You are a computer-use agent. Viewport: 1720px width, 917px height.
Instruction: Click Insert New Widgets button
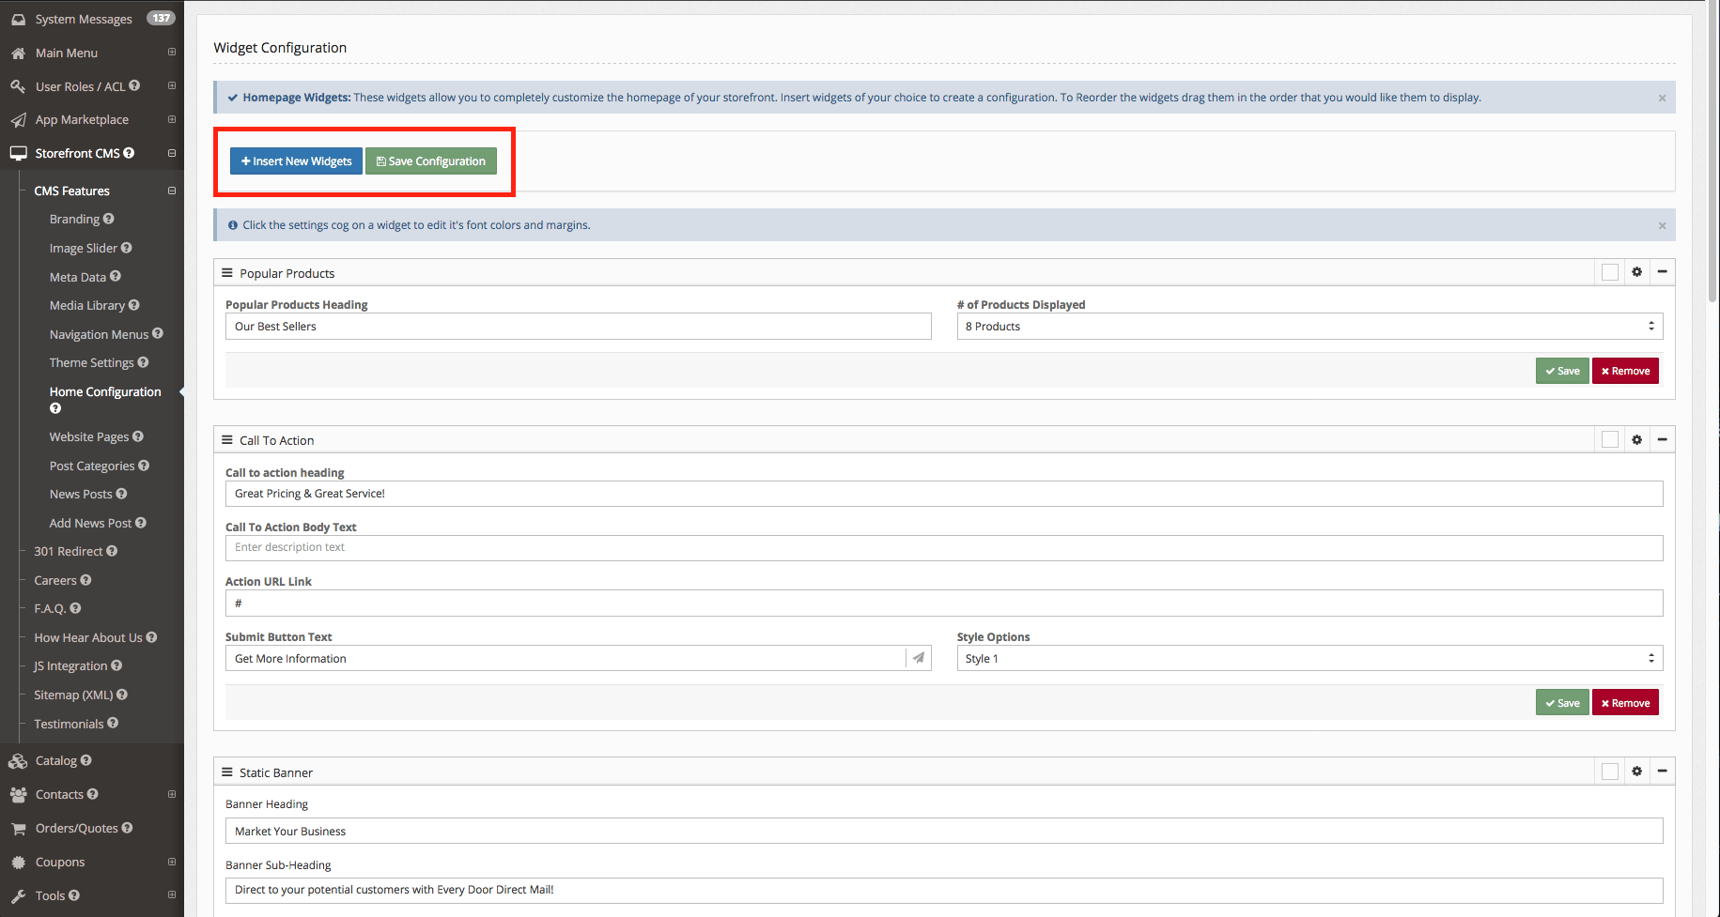click(296, 161)
